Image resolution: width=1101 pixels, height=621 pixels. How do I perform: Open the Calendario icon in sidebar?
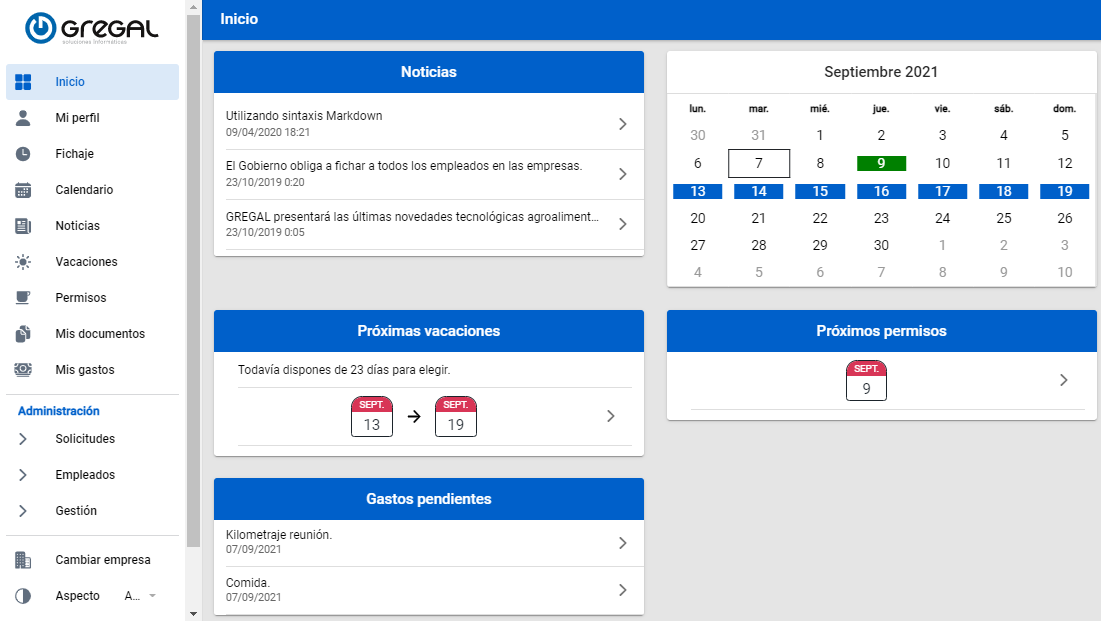(x=24, y=190)
